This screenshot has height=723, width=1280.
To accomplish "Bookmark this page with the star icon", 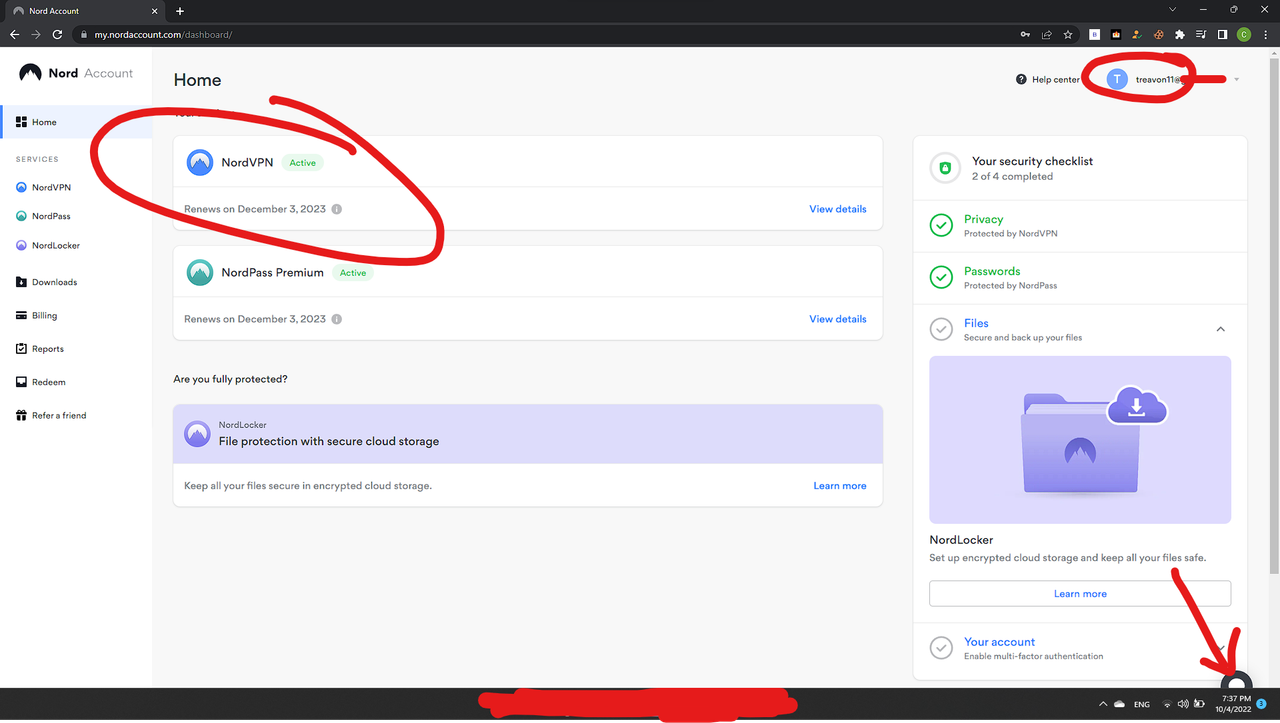I will (1068, 34).
